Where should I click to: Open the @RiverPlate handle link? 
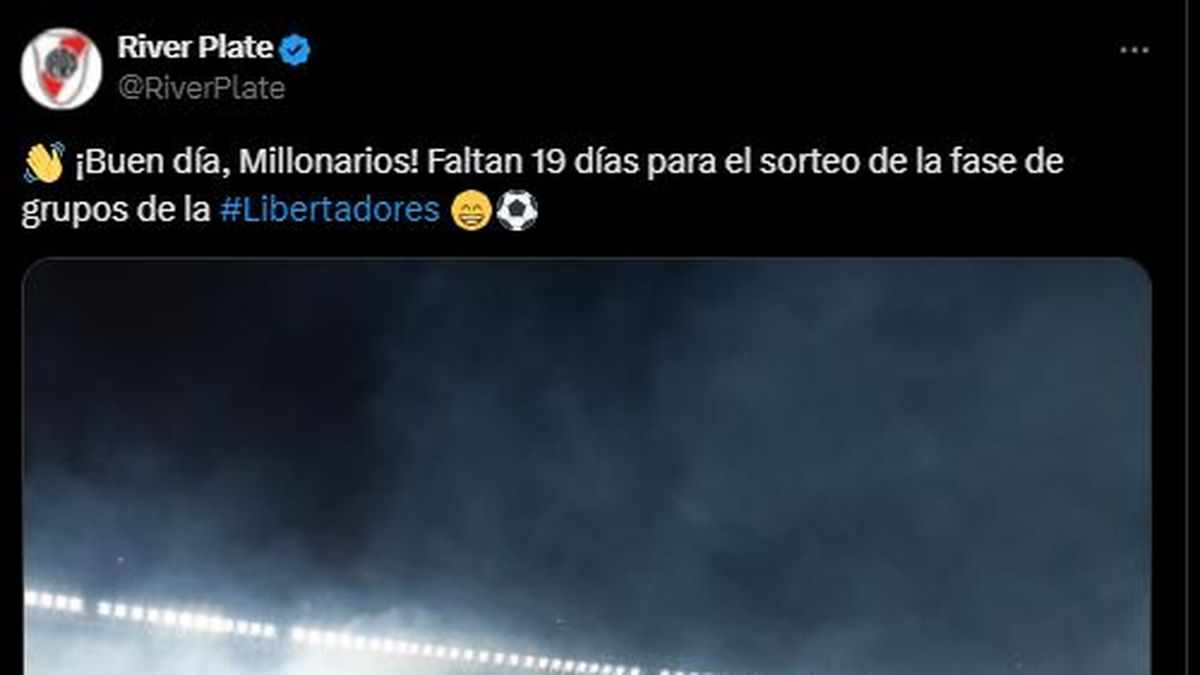click(x=201, y=88)
